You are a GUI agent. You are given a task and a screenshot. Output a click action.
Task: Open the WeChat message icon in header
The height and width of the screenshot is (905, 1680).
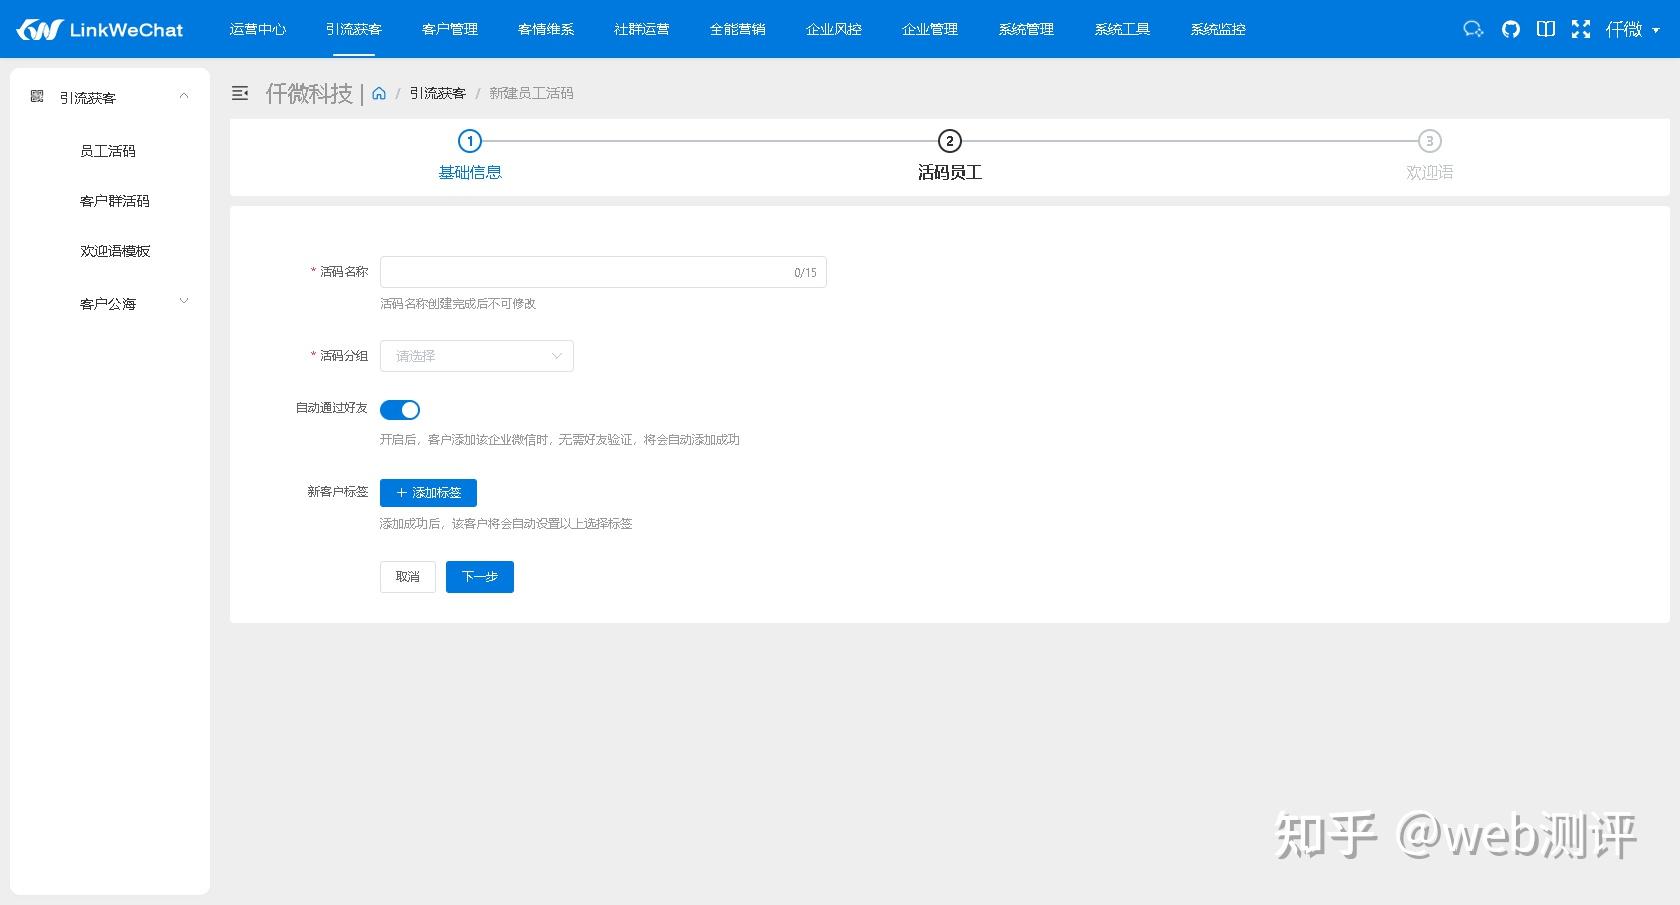(x=1472, y=29)
